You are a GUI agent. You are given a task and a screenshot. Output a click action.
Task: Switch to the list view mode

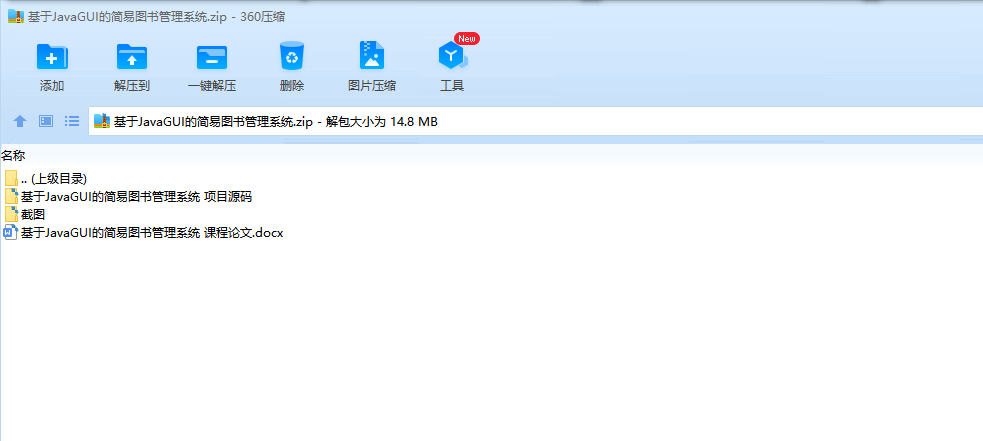72,121
